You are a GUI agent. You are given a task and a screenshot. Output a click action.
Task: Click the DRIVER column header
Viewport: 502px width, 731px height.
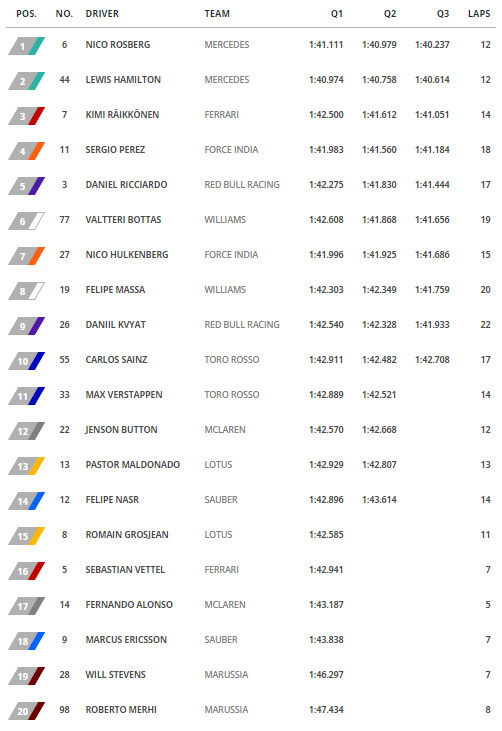coord(102,14)
